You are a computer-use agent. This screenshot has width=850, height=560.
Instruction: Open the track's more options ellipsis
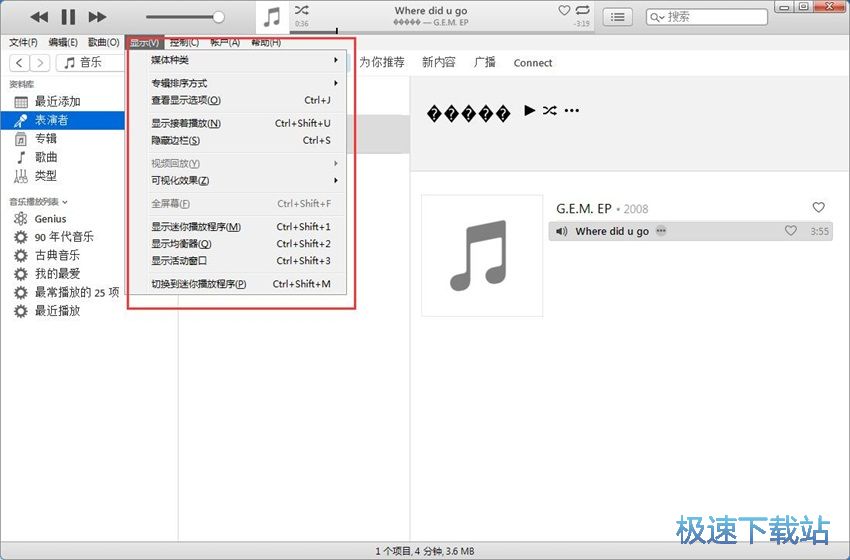(x=661, y=230)
